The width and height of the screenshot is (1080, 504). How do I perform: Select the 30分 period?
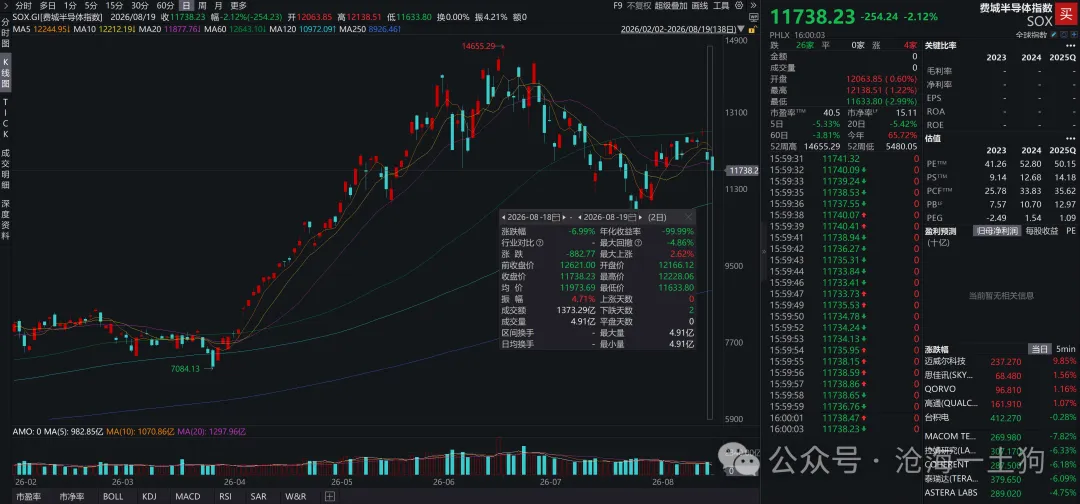pos(140,6)
